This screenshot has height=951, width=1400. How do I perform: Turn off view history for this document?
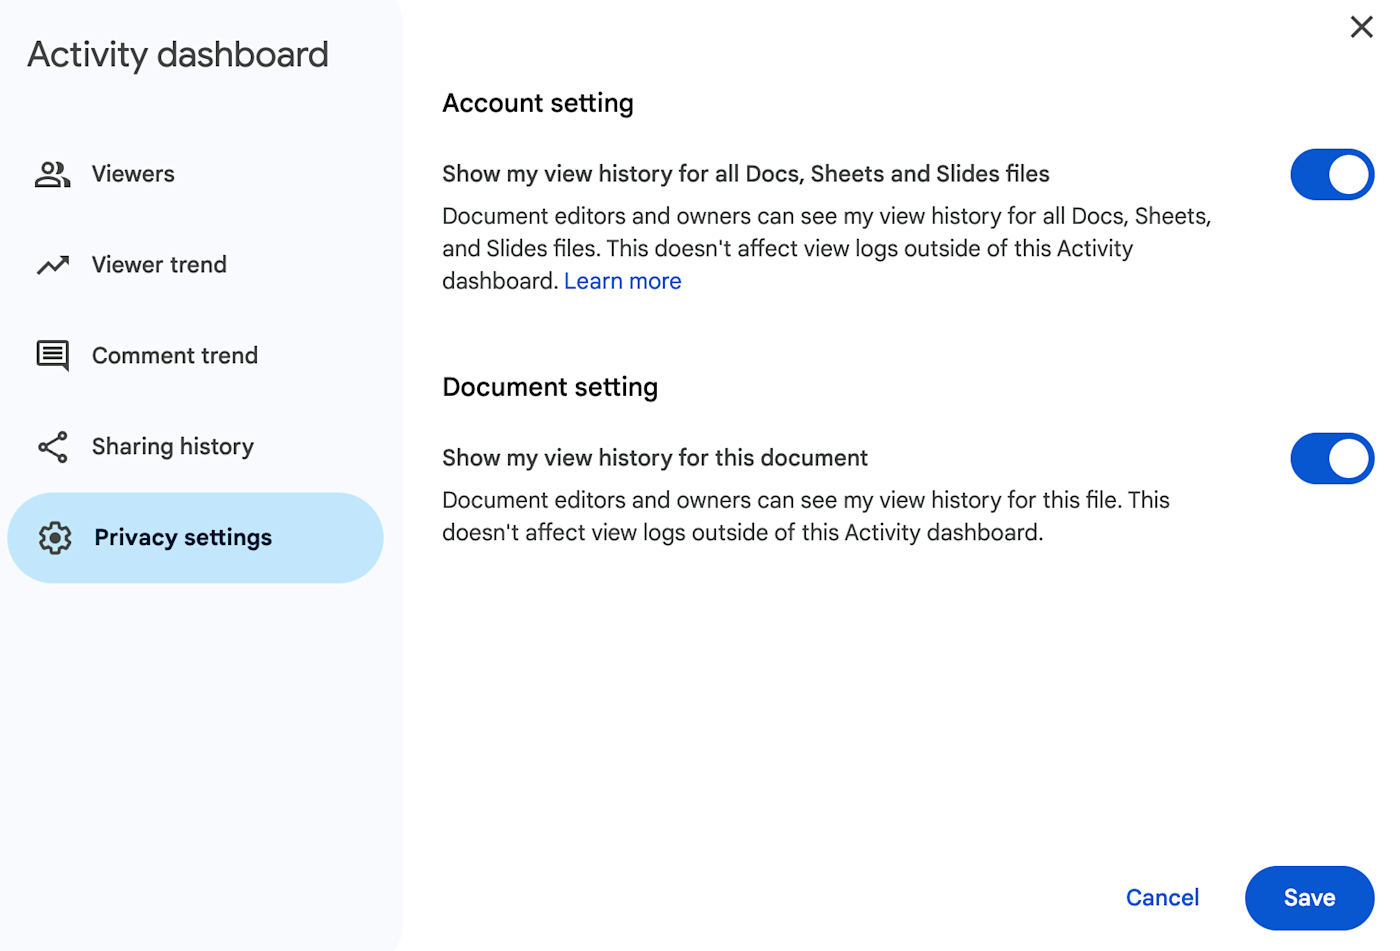click(1331, 459)
